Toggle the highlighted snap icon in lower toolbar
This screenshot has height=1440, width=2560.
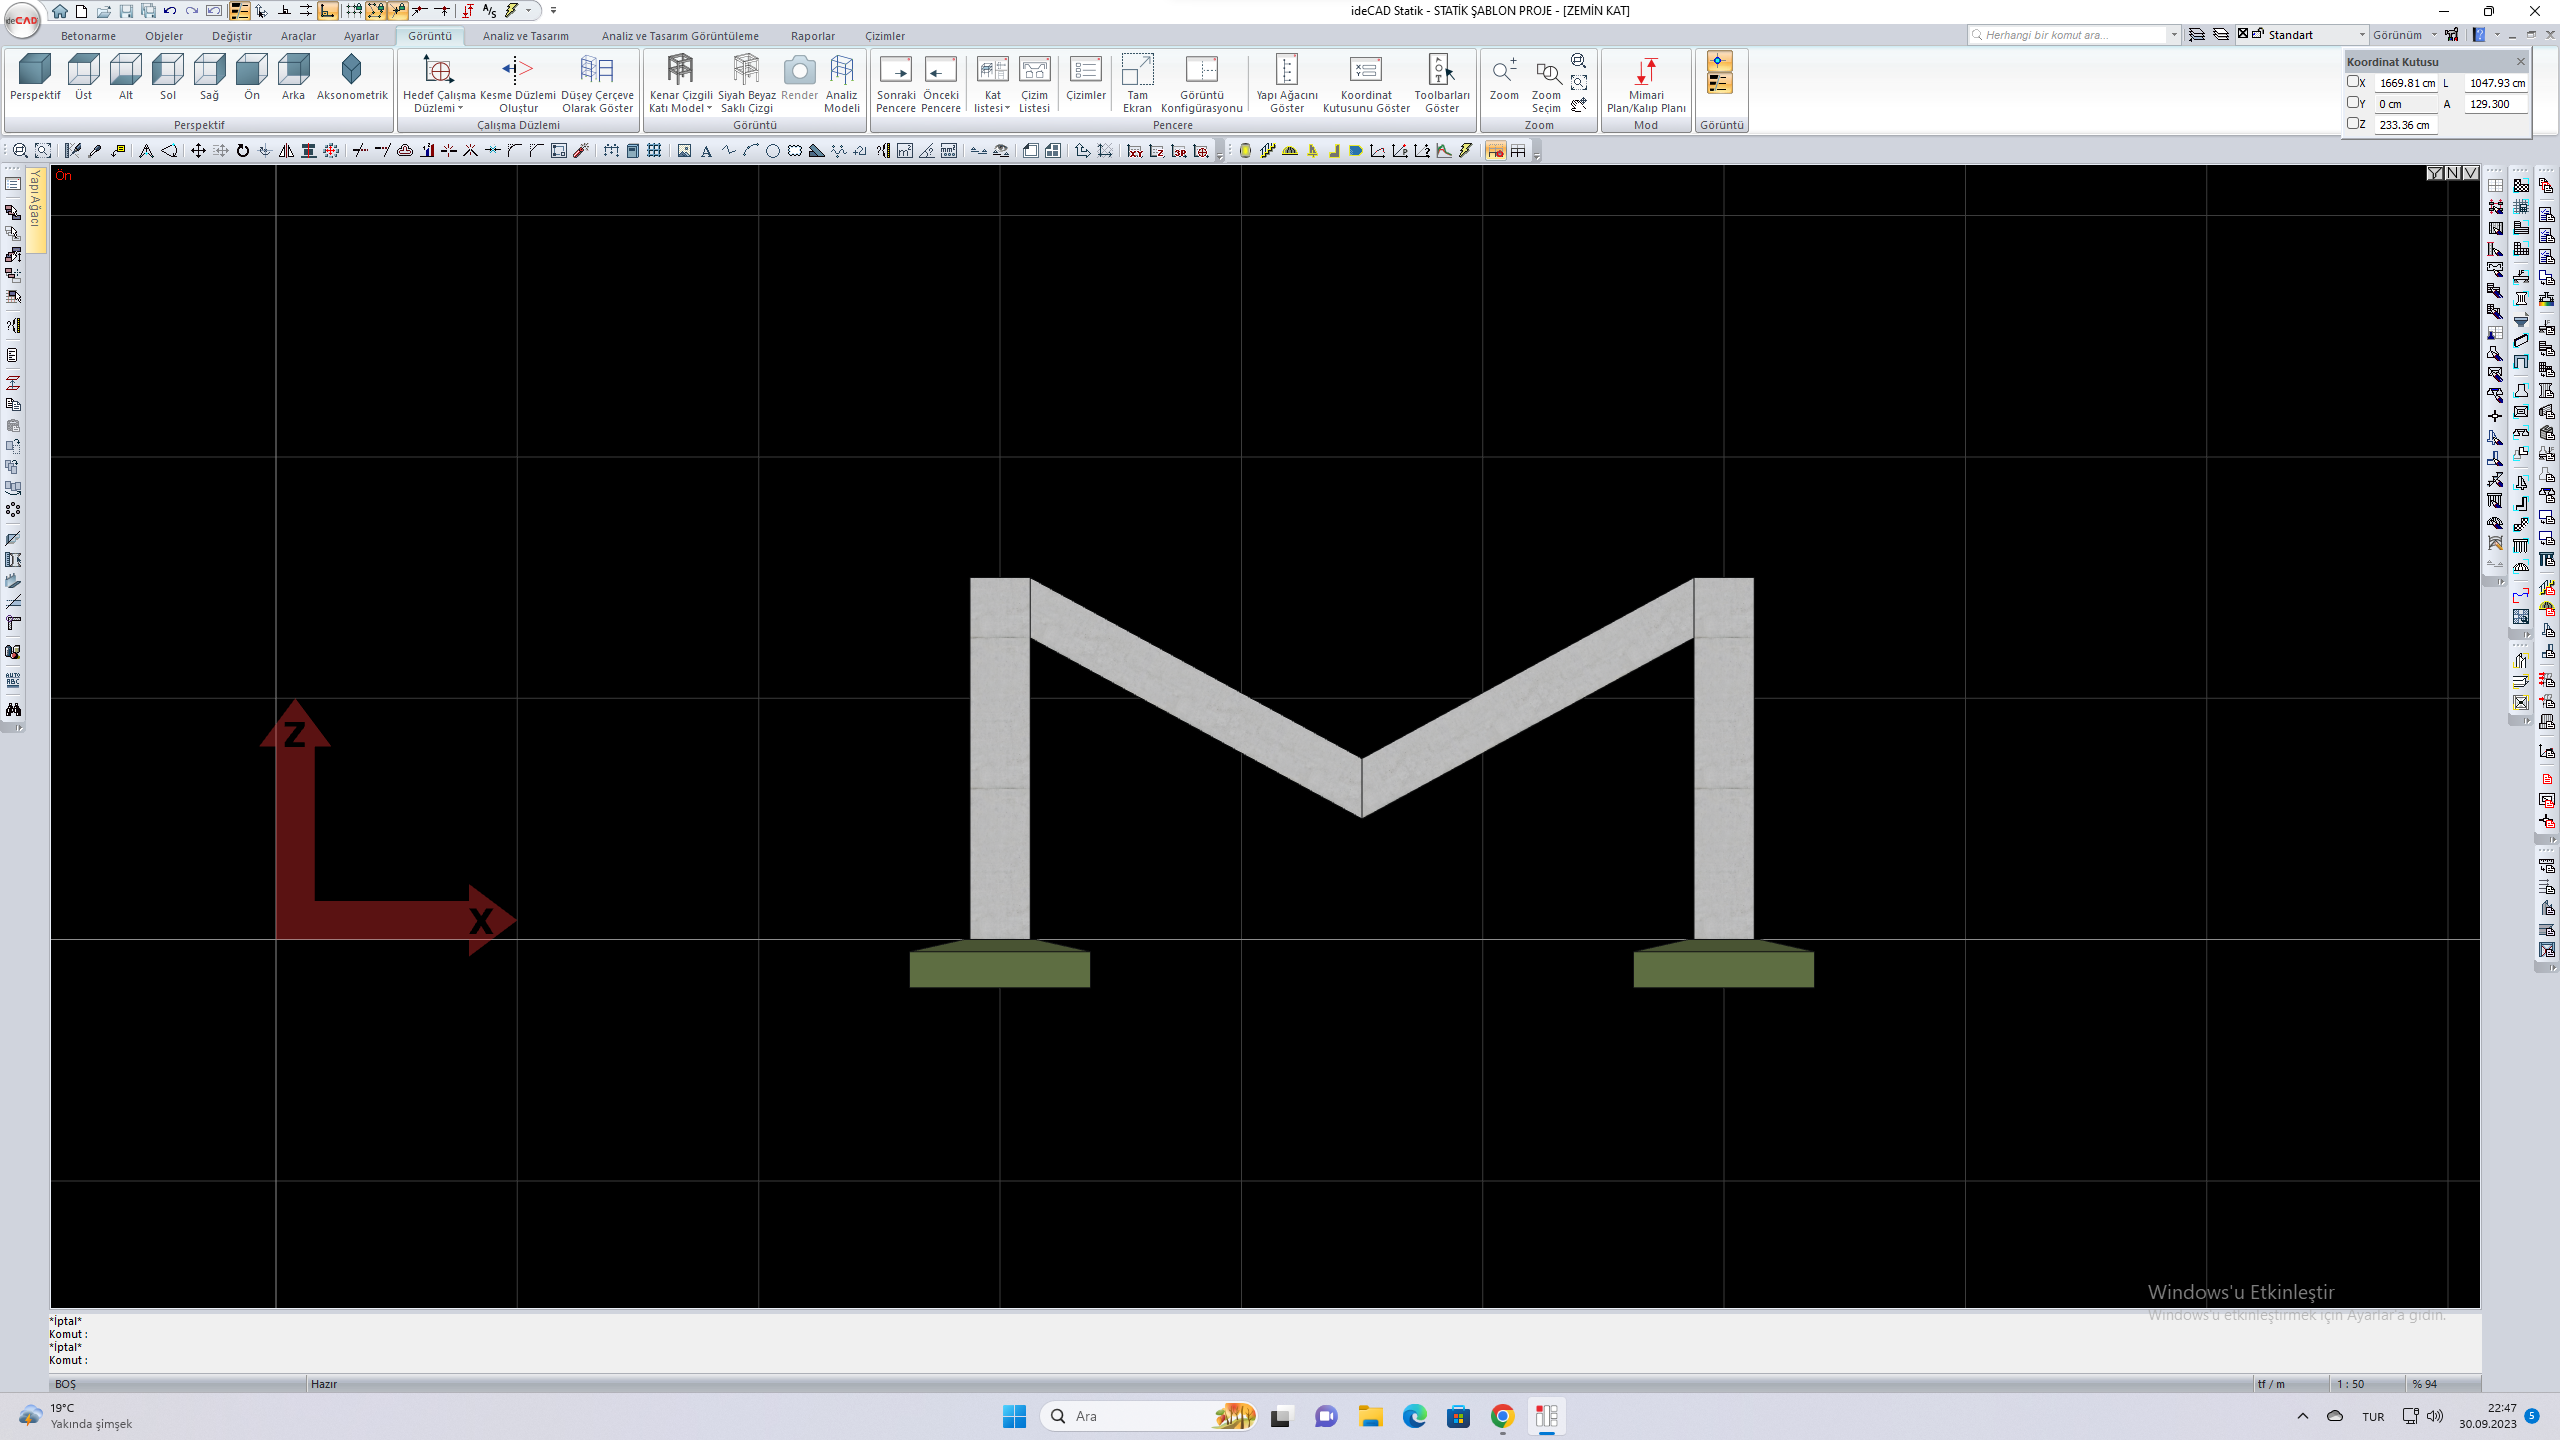pyautogui.click(x=1495, y=151)
